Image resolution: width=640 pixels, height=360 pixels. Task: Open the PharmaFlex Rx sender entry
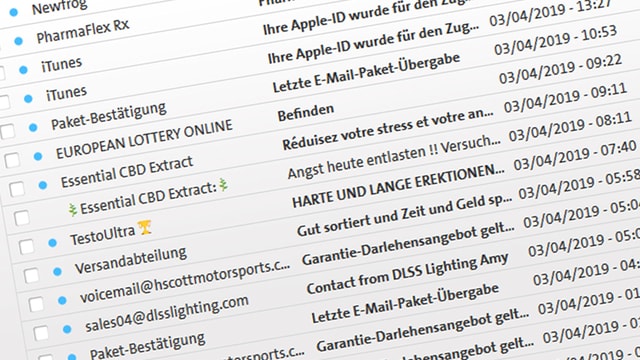coord(83,31)
